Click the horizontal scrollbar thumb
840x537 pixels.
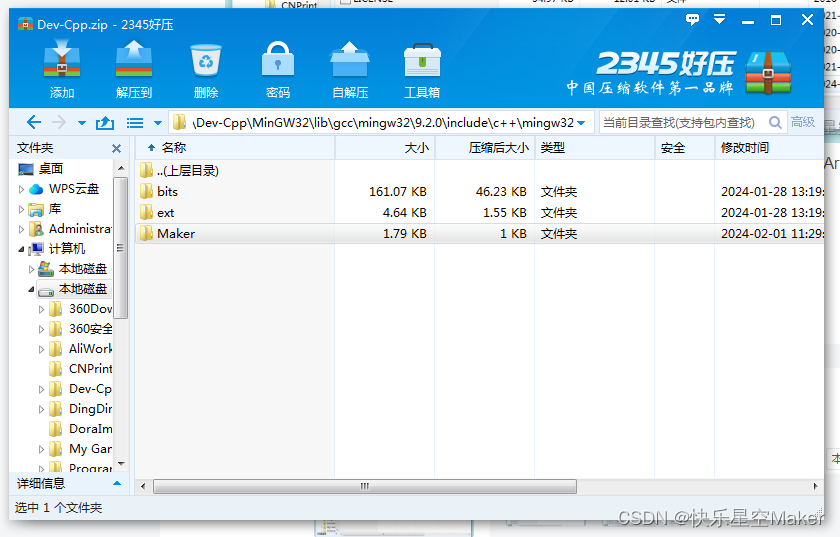pyautogui.click(x=365, y=487)
